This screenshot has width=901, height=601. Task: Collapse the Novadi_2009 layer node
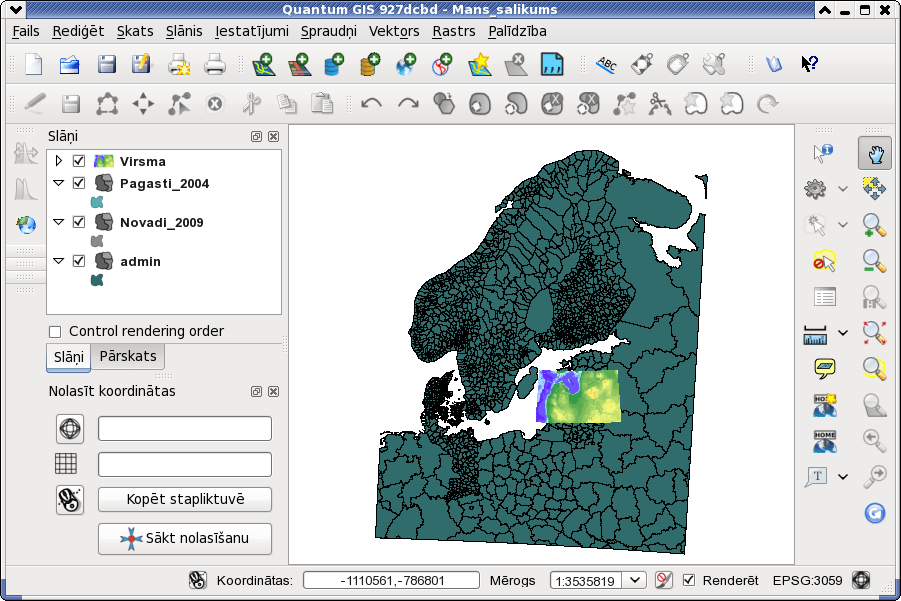tap(58, 222)
